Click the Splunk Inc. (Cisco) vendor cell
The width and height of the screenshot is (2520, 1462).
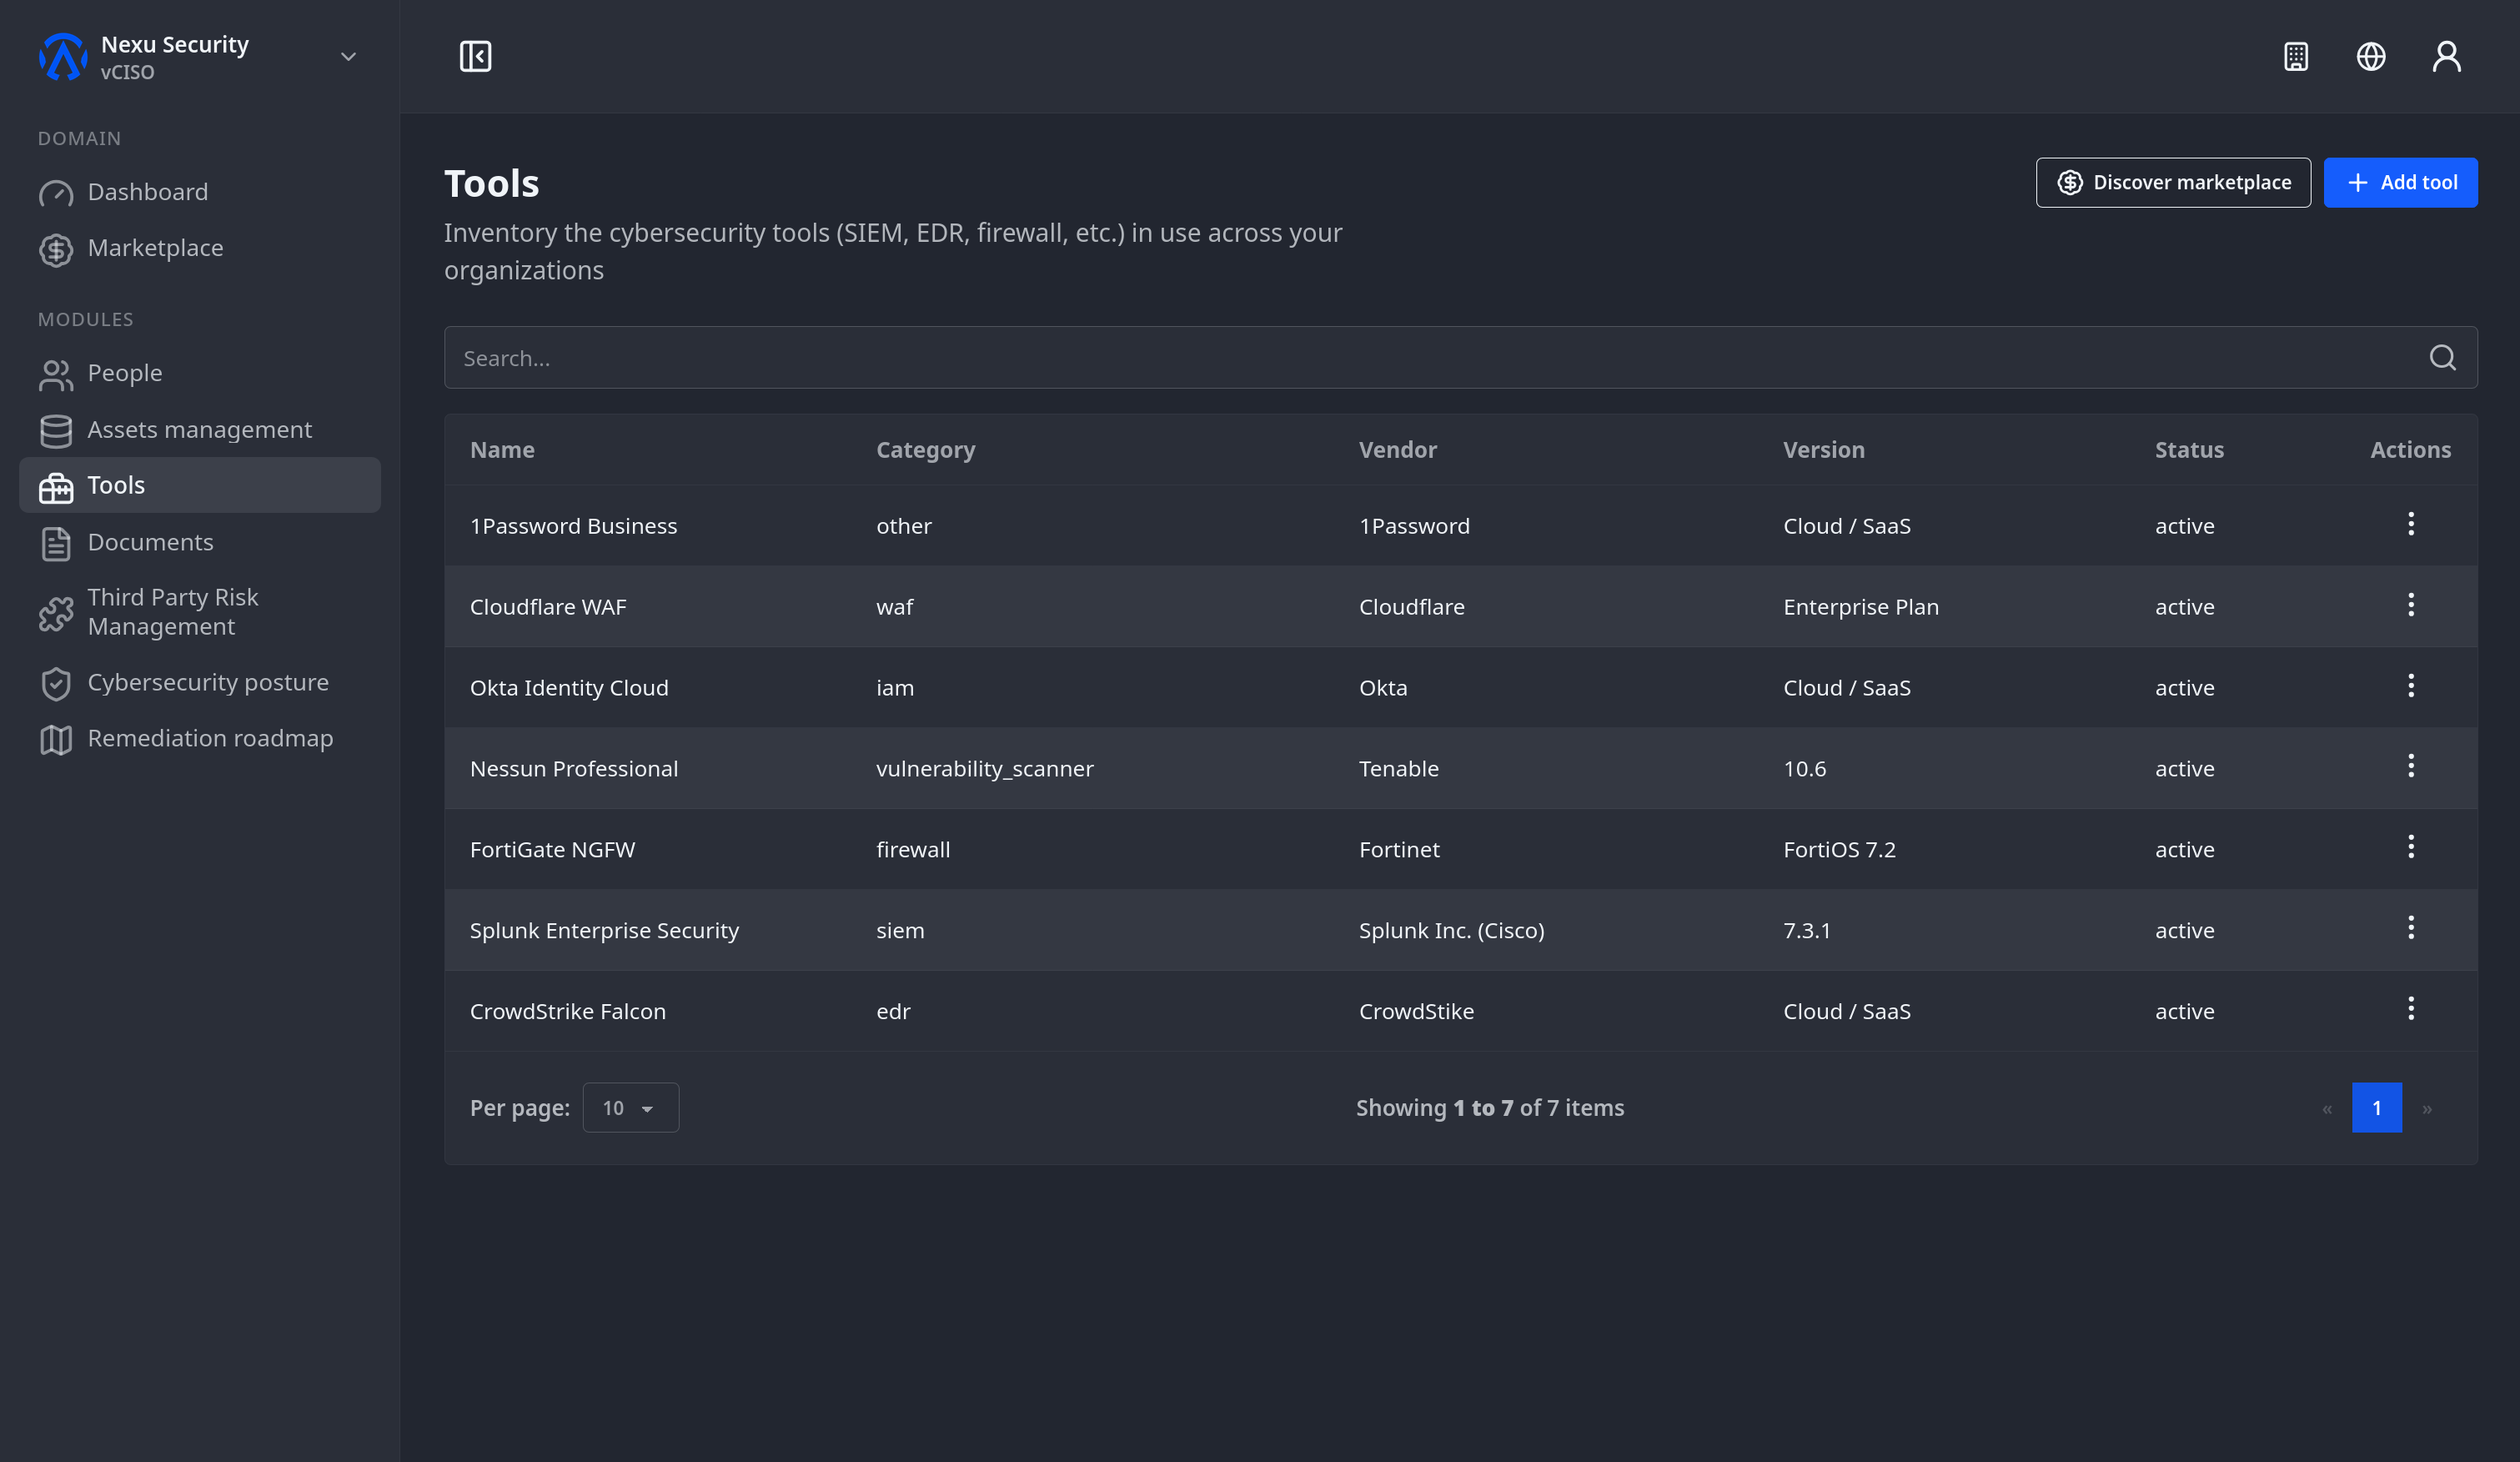click(x=1452, y=931)
